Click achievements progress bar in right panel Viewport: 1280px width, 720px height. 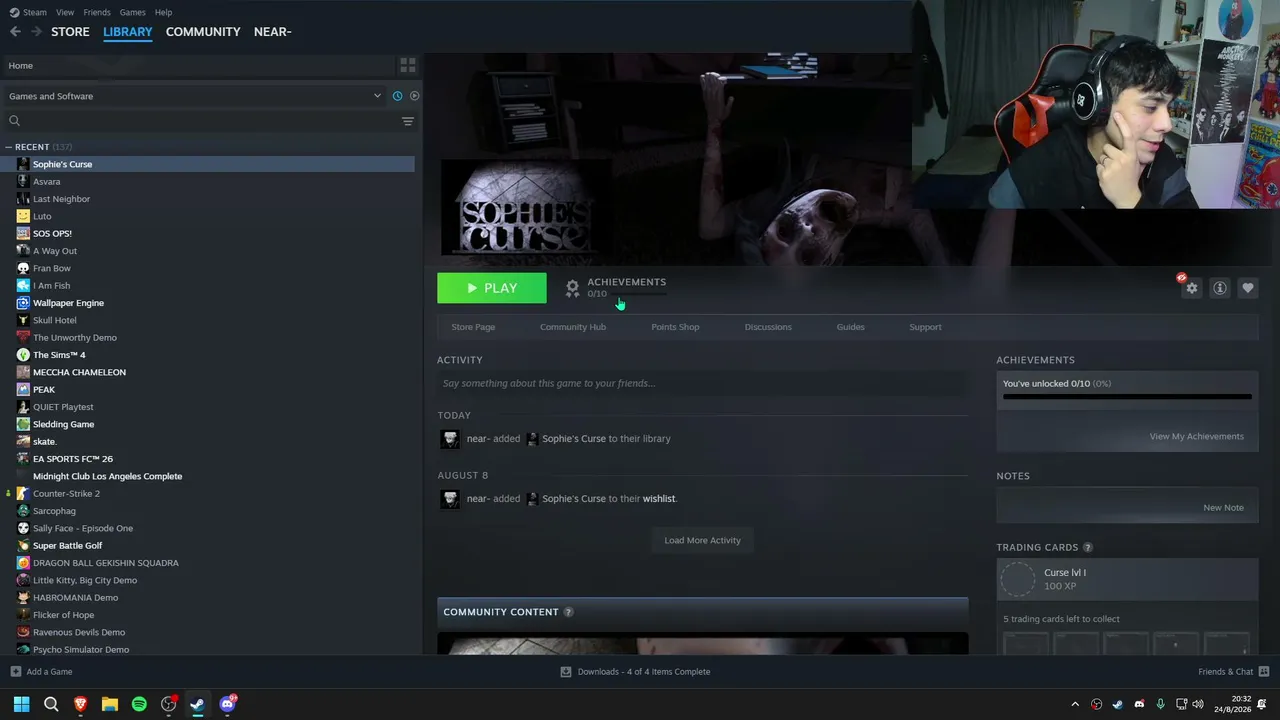[1127, 397]
